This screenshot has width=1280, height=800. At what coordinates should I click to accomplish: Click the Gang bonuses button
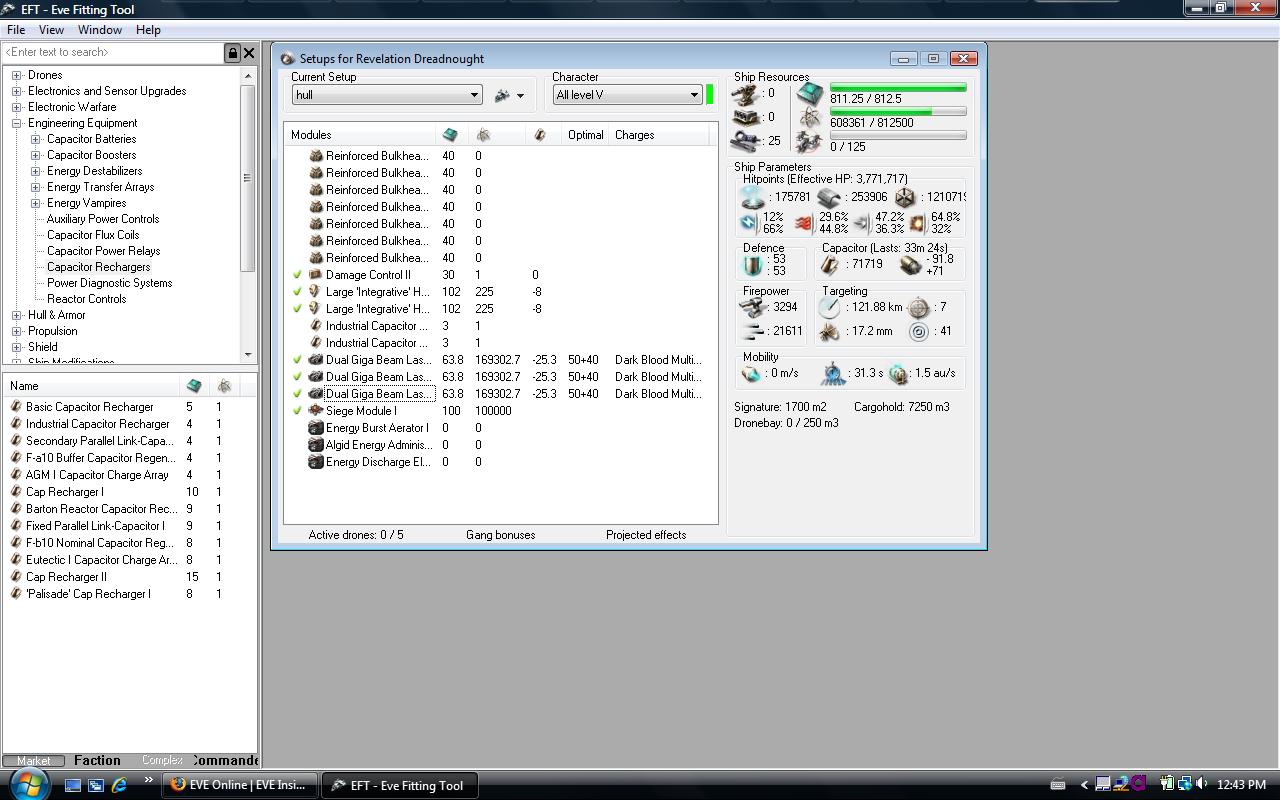point(500,535)
